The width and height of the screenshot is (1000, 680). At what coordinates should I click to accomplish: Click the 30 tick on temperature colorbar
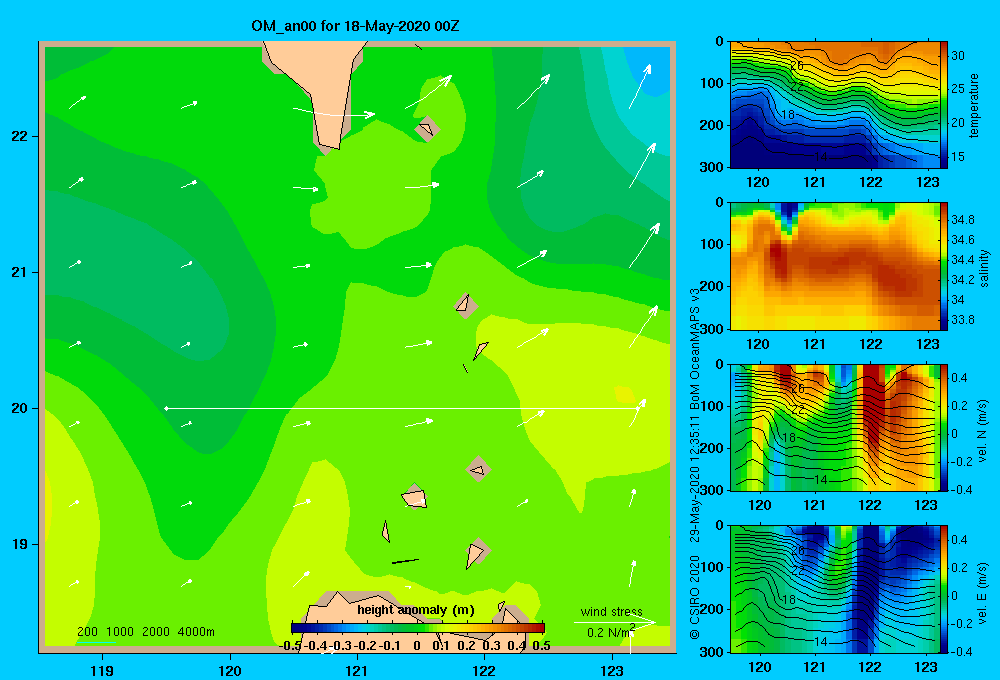958,55
